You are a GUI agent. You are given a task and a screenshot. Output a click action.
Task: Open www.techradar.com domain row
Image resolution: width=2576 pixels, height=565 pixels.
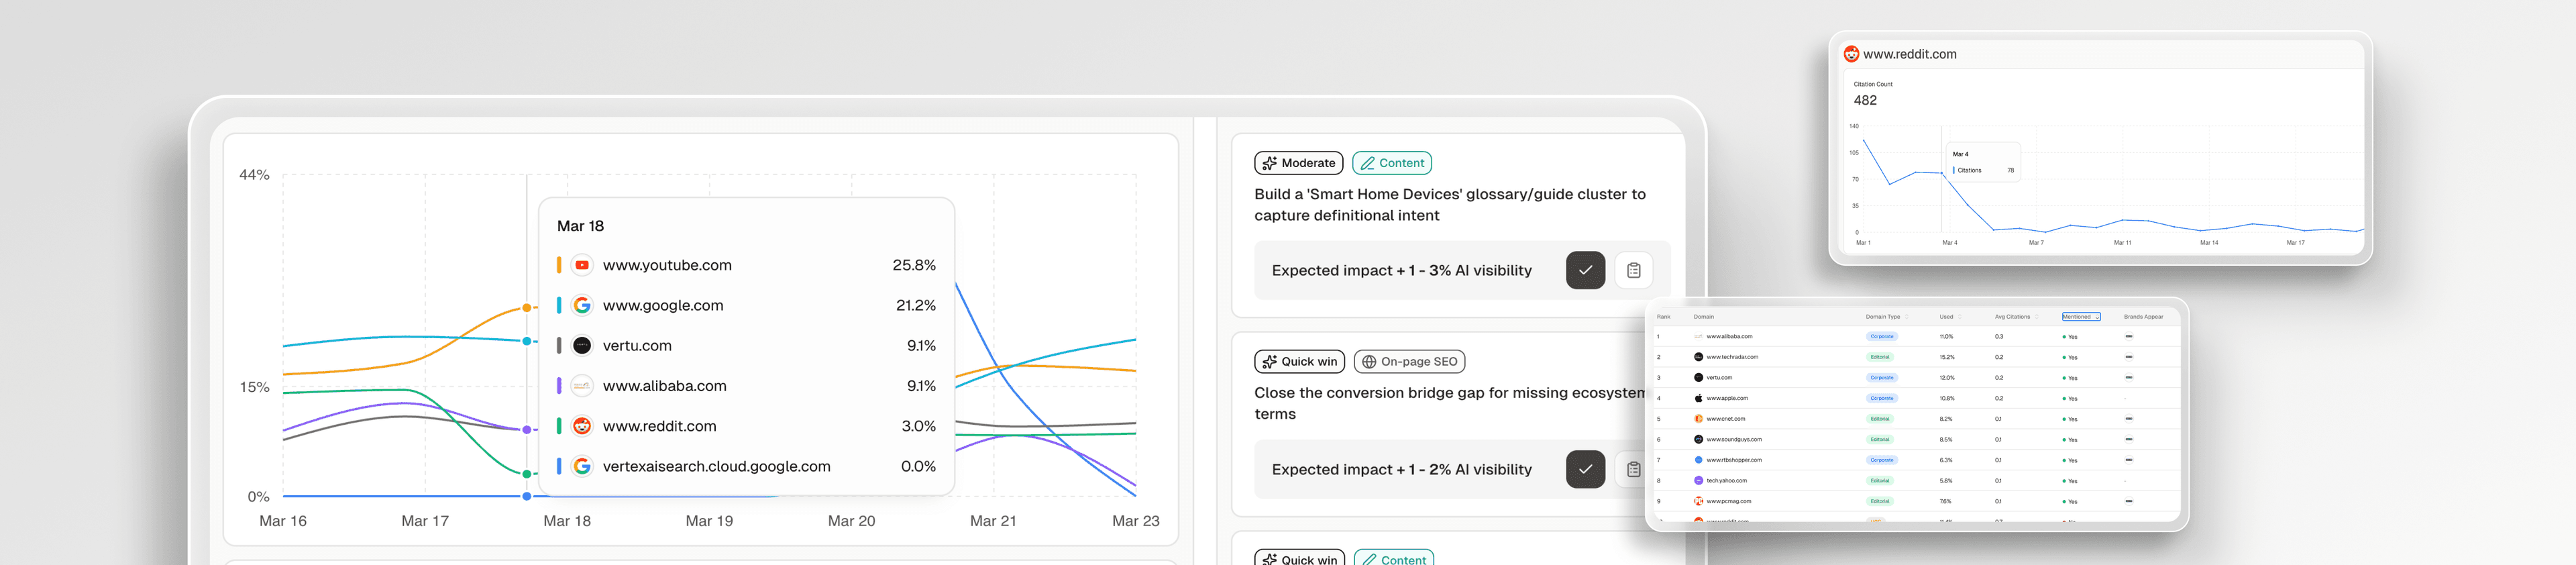(x=1732, y=357)
